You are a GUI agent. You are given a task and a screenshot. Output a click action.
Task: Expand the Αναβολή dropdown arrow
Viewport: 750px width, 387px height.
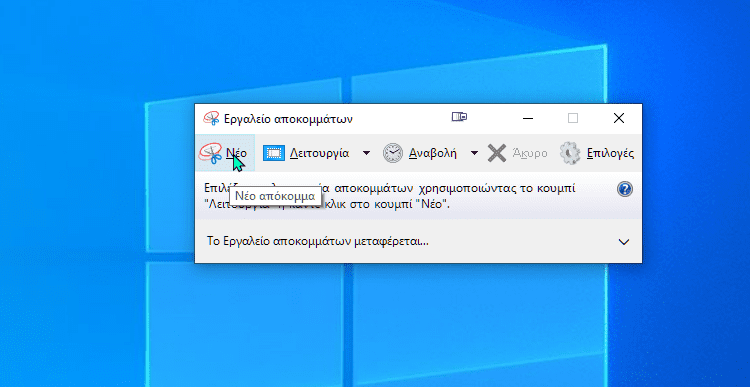pyautogui.click(x=474, y=154)
